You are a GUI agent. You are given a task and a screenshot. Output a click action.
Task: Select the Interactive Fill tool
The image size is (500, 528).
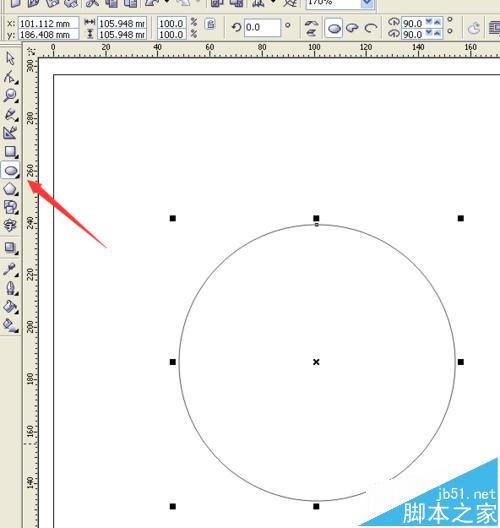[10, 326]
